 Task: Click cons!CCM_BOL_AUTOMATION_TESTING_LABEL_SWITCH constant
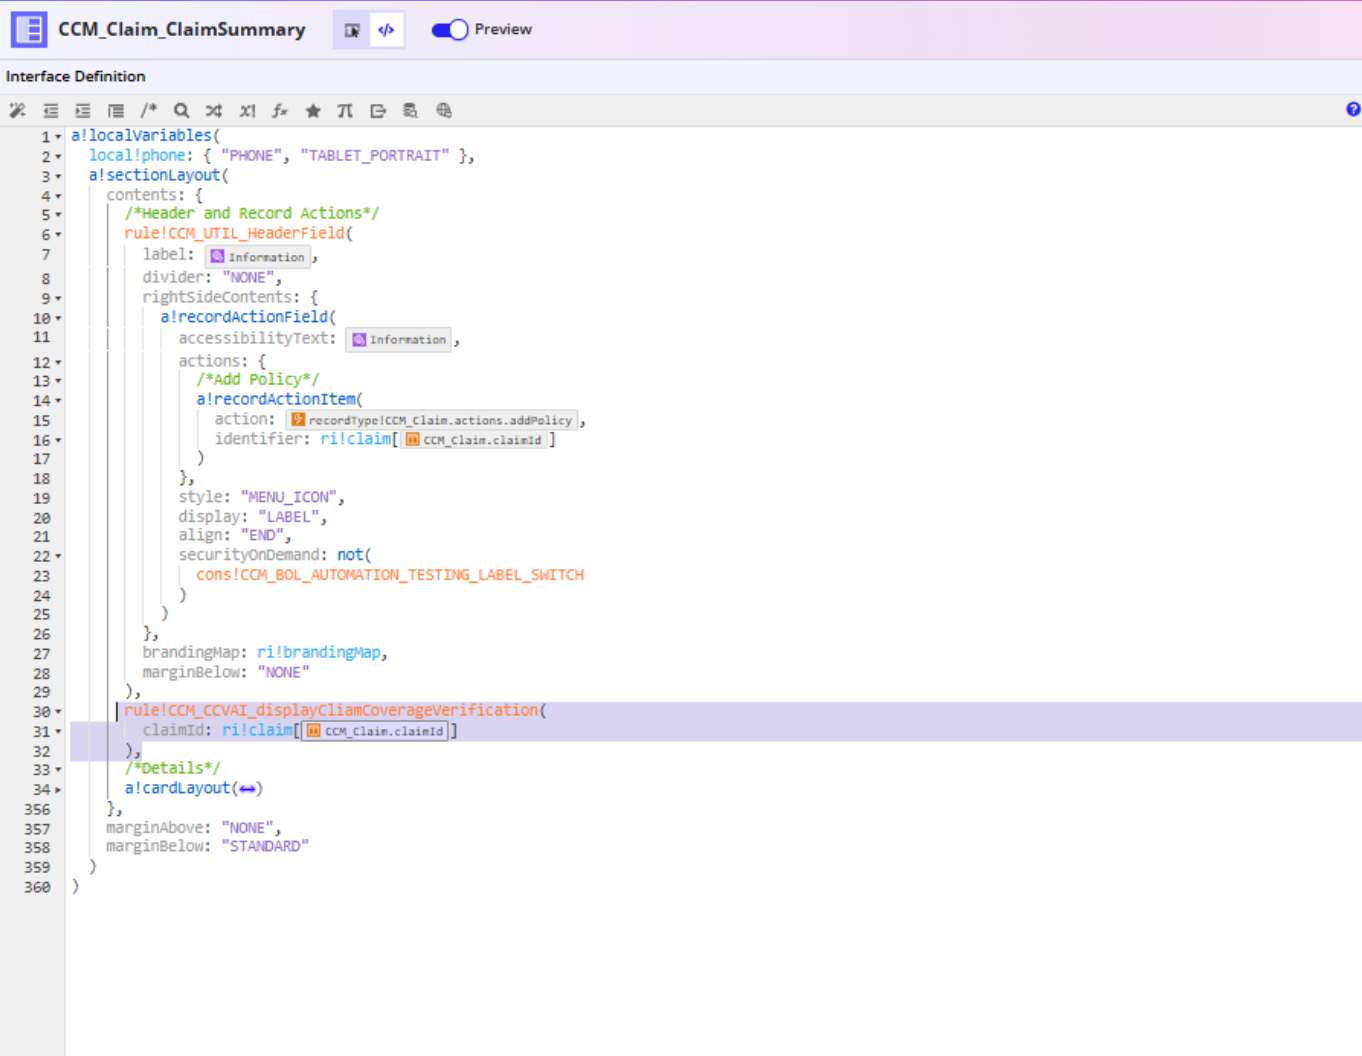(390, 575)
